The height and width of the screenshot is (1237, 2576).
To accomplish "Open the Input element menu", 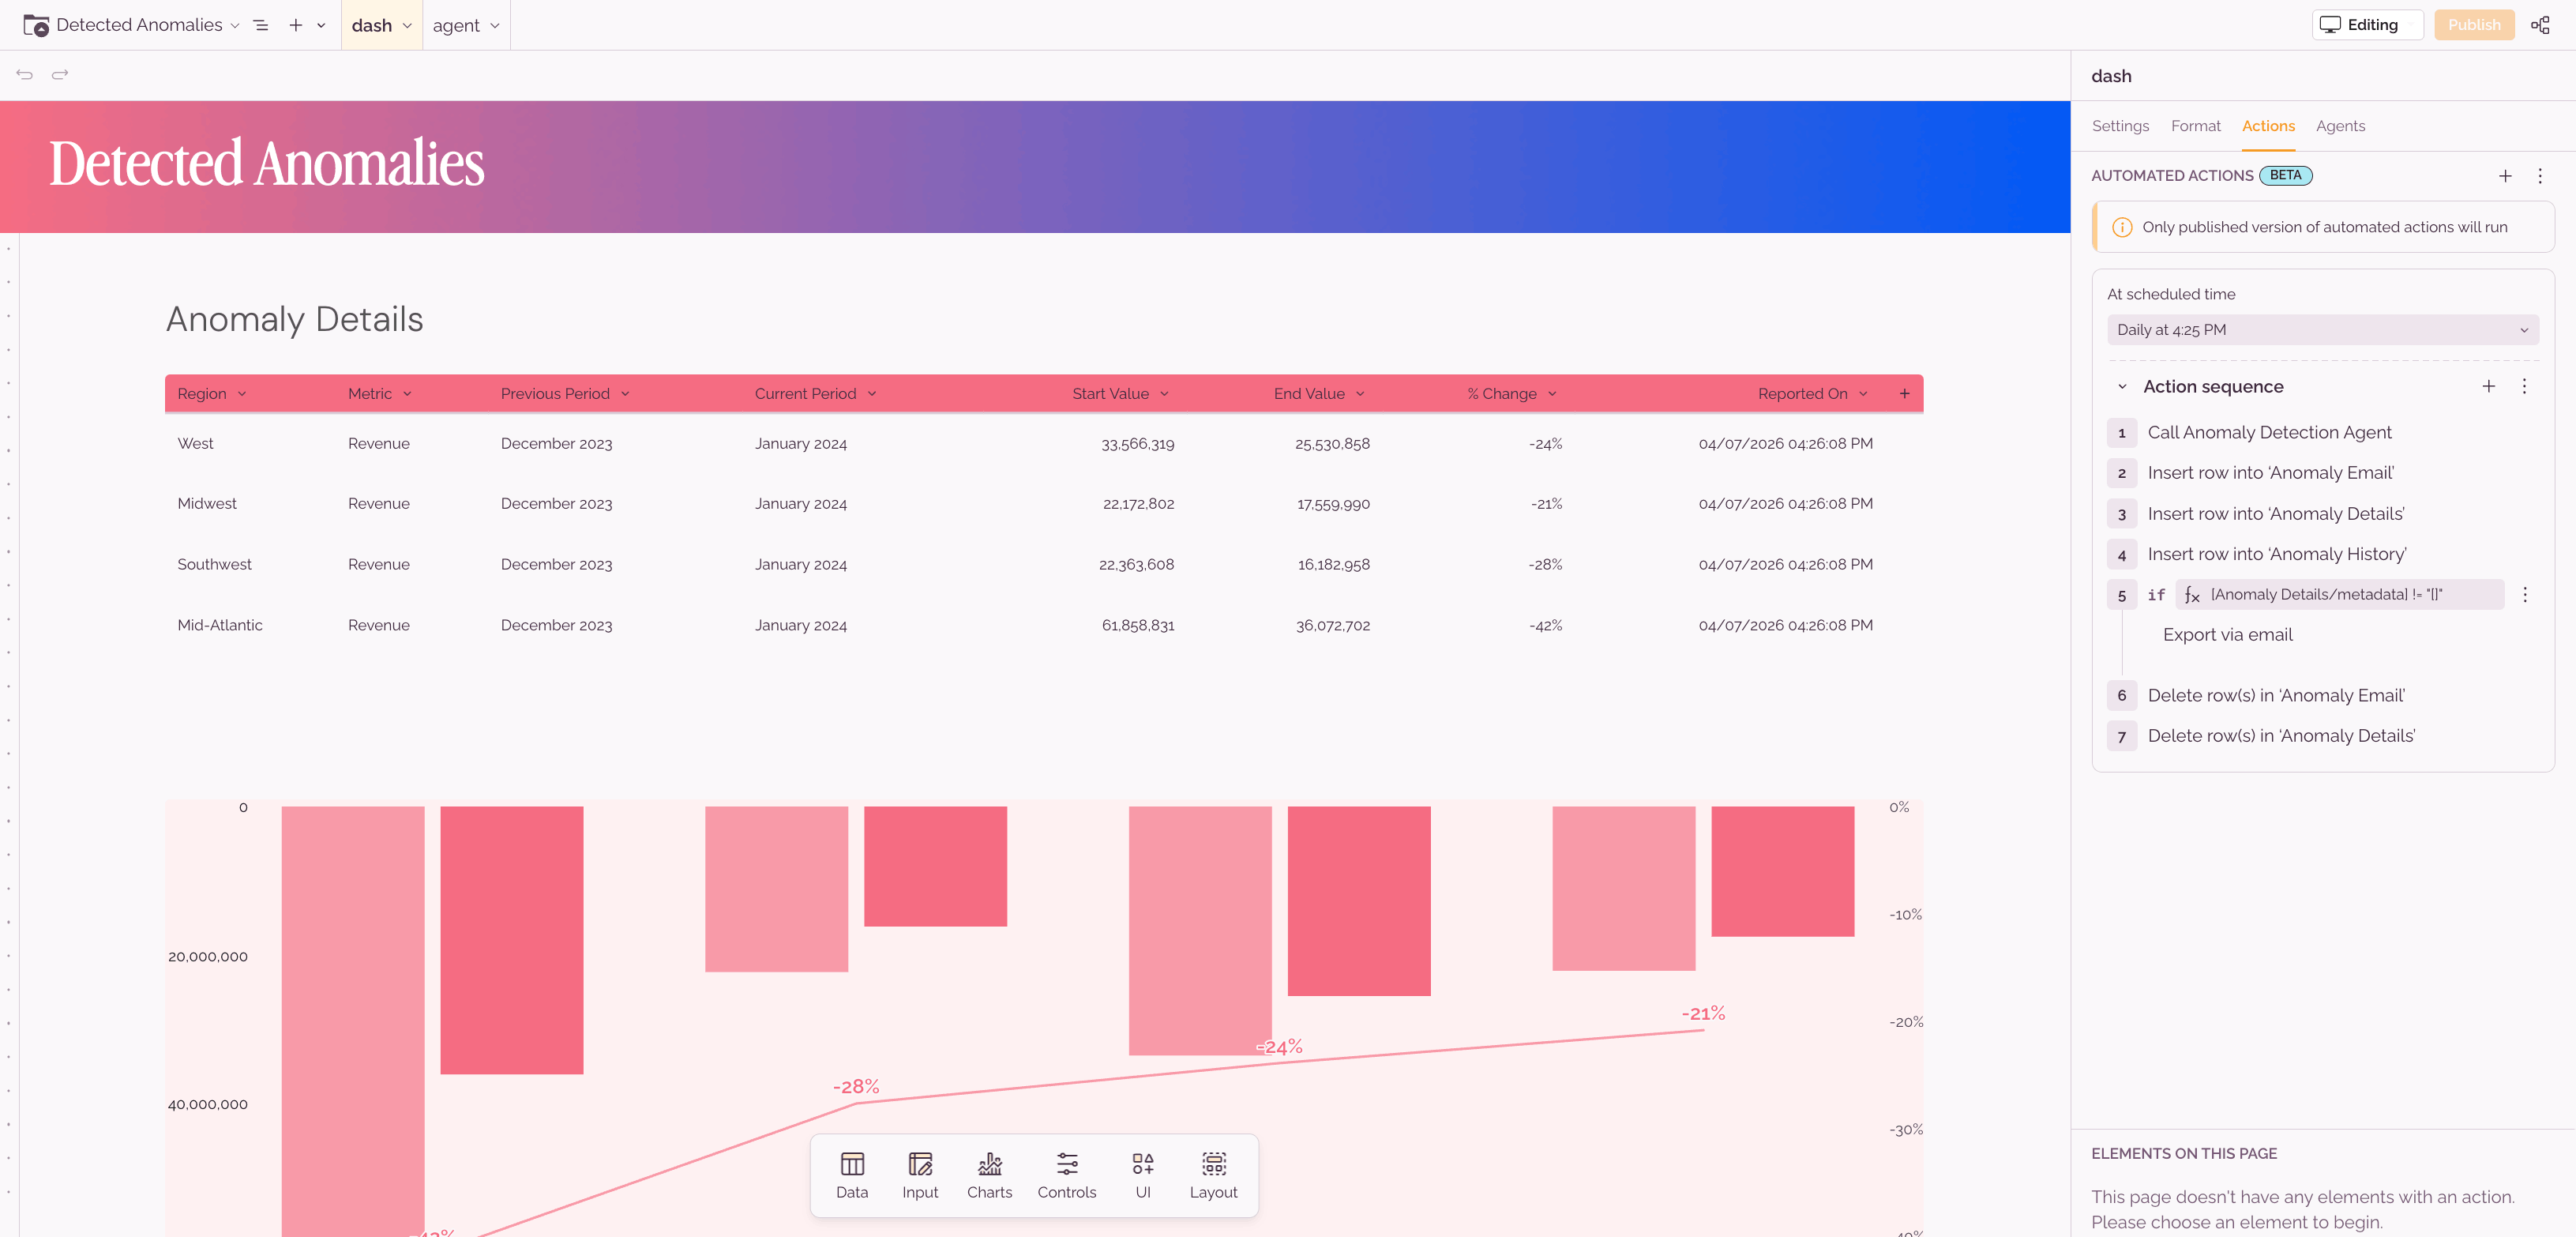I will pos(919,1175).
